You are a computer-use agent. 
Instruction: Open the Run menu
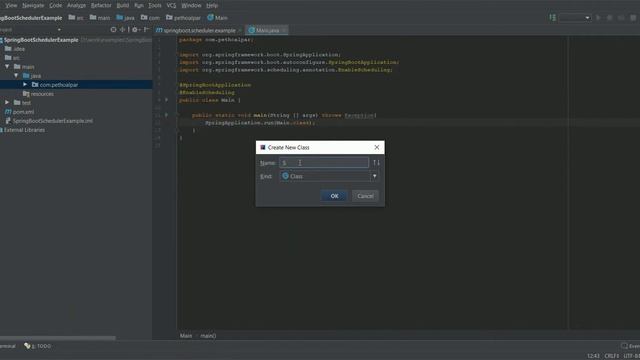click(x=139, y=5)
